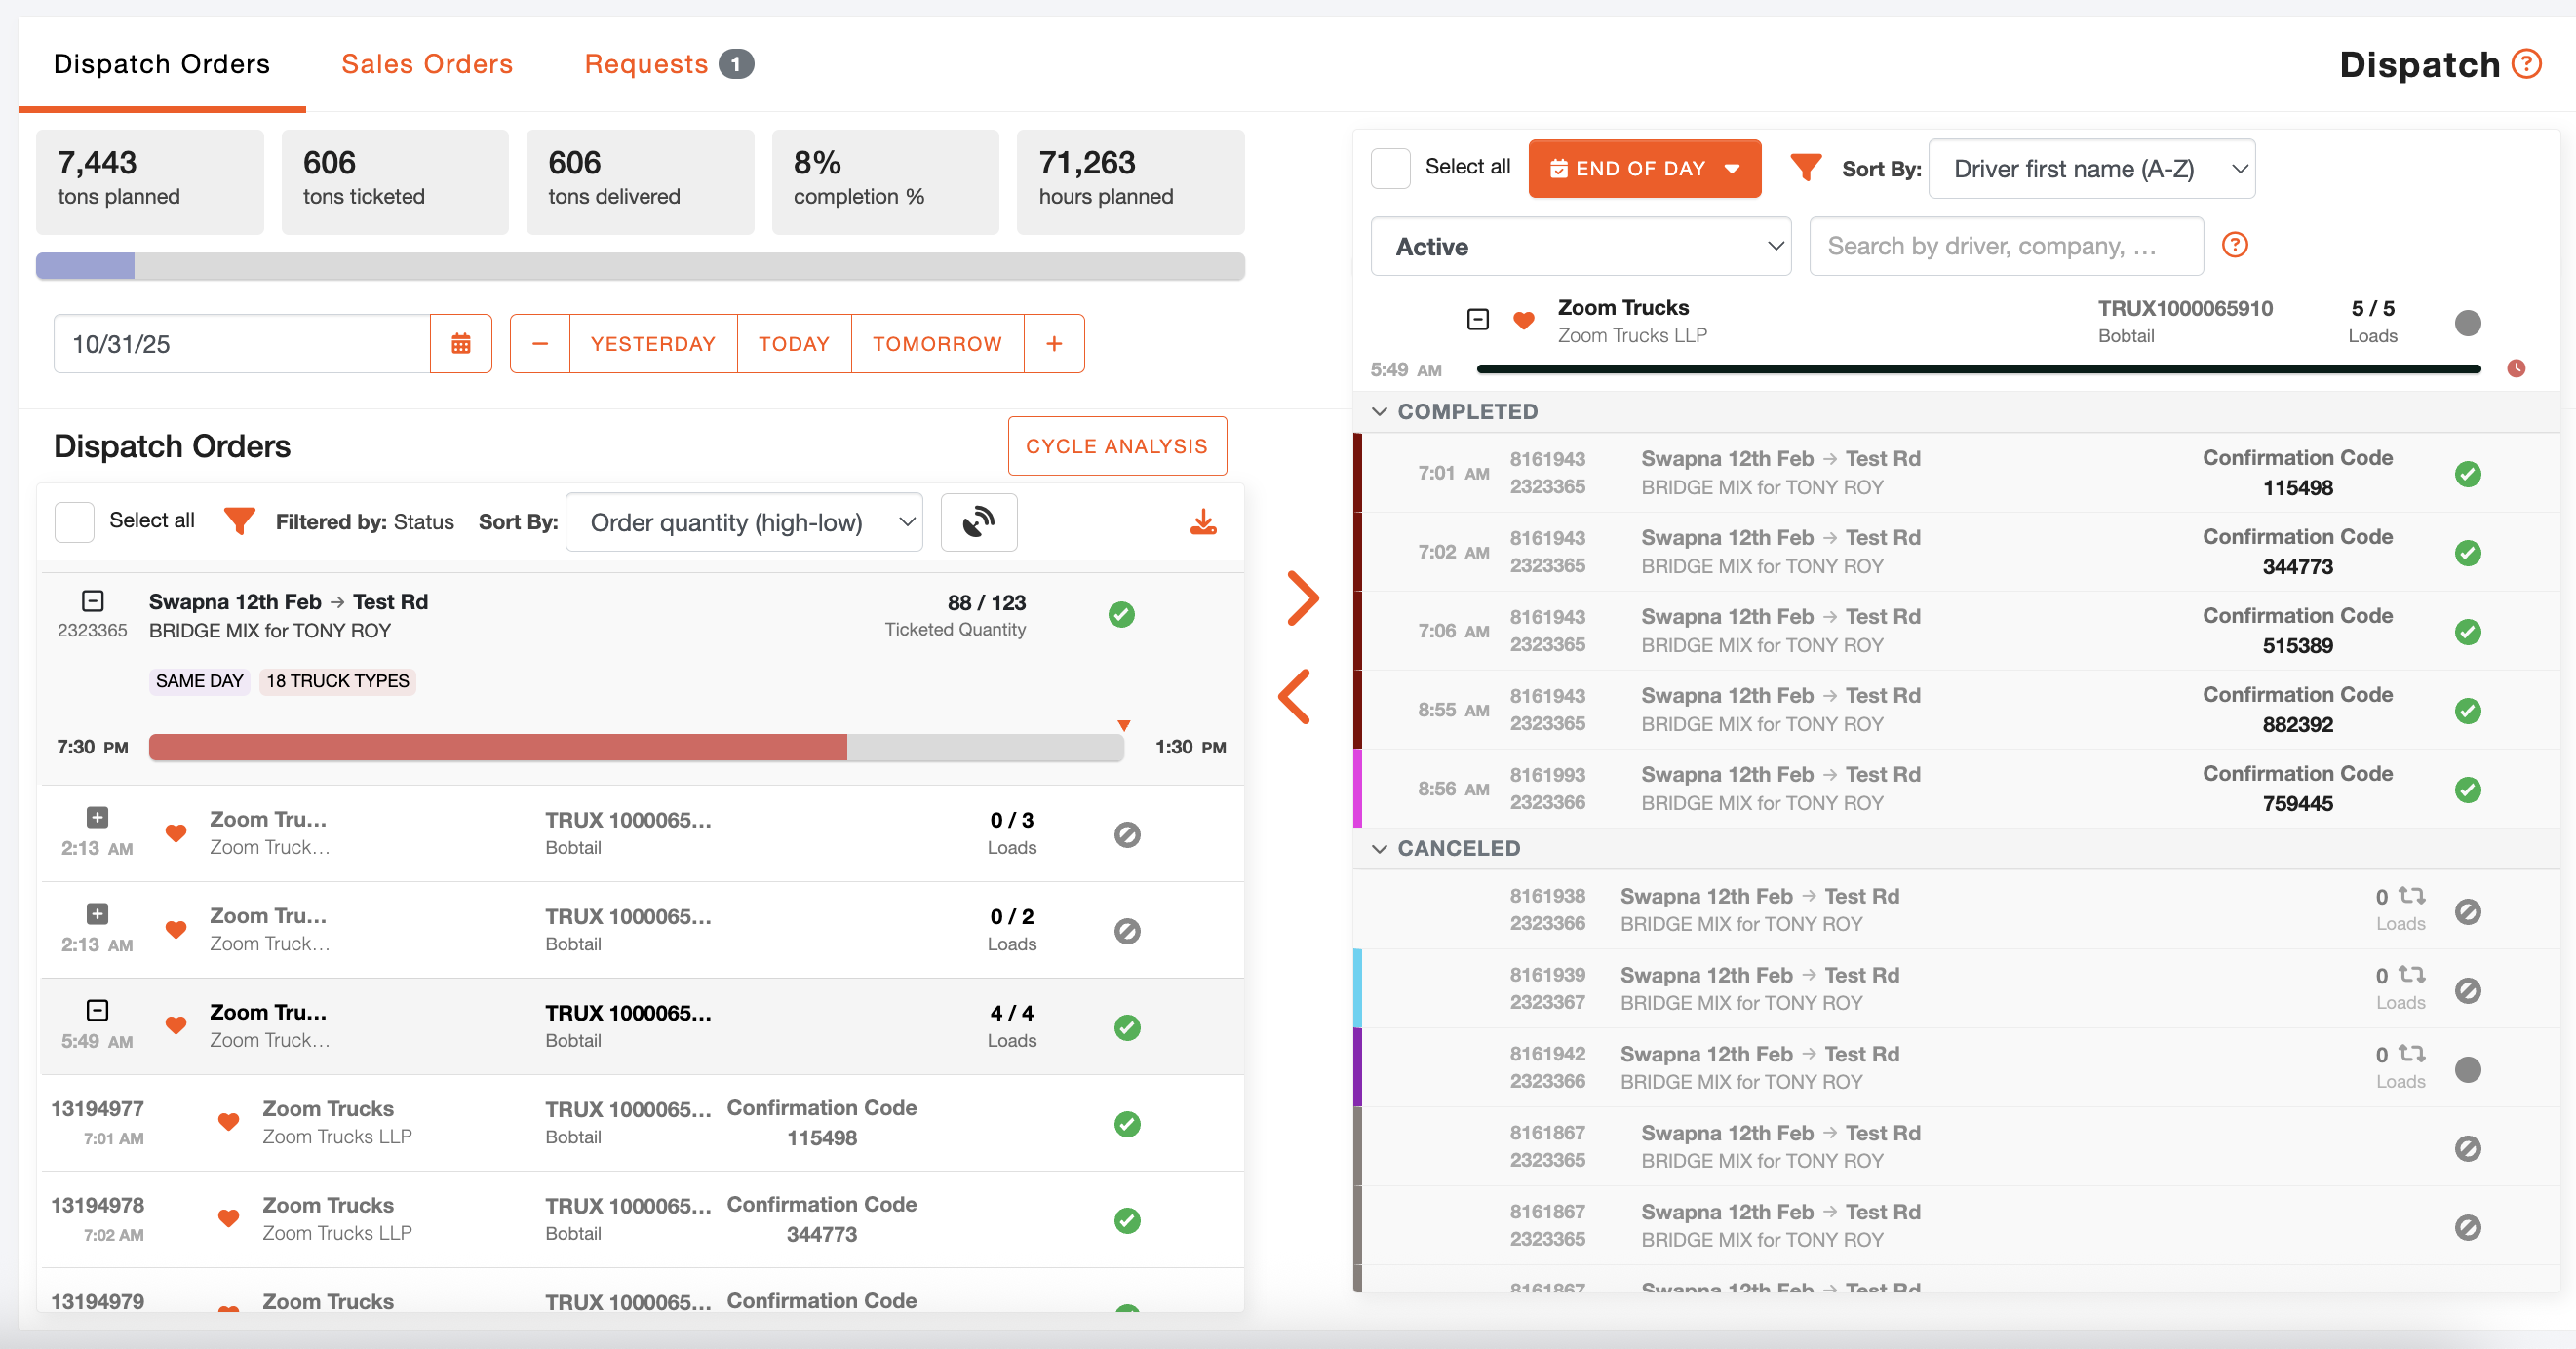
Task: Open the Driver first name (A-Z) dropdown
Action: click(2091, 168)
